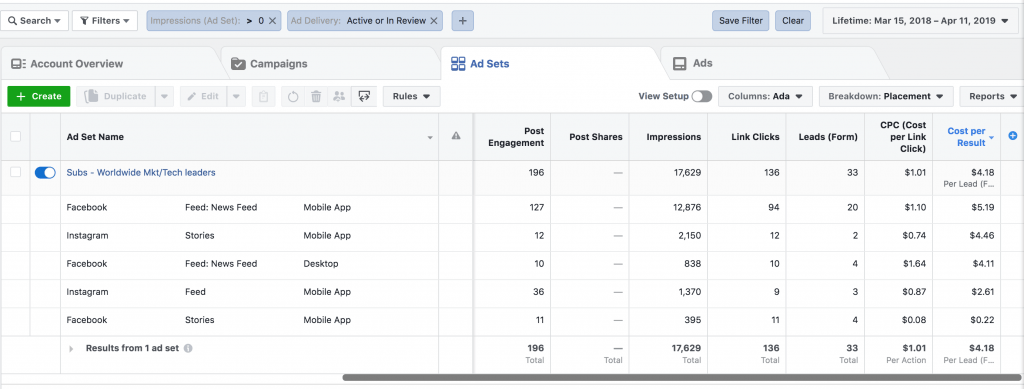This screenshot has width=1024, height=389.
Task: Sort by Cost per Result column header
Action: [x=967, y=136]
